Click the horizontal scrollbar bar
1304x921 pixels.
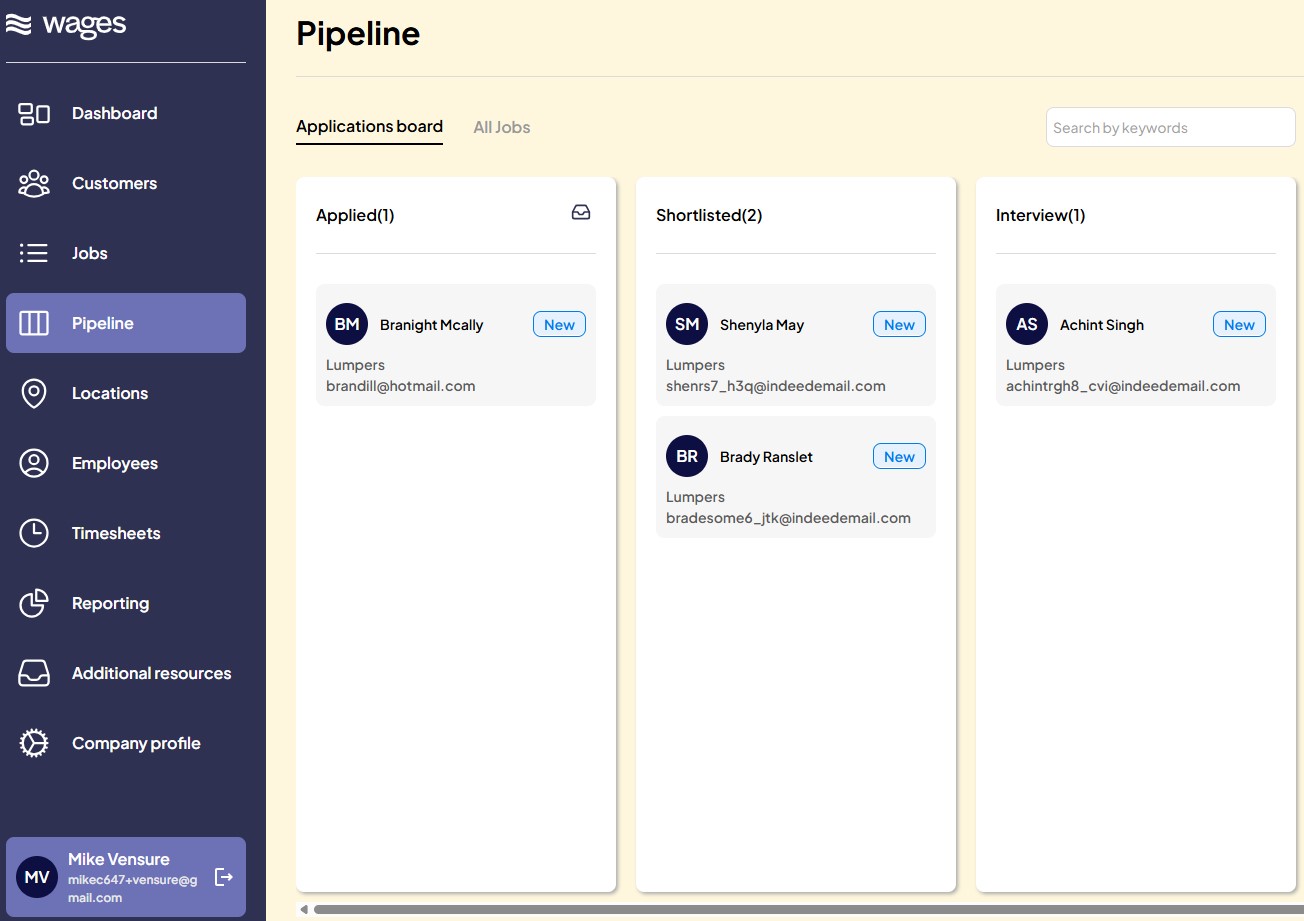[x=808, y=909]
